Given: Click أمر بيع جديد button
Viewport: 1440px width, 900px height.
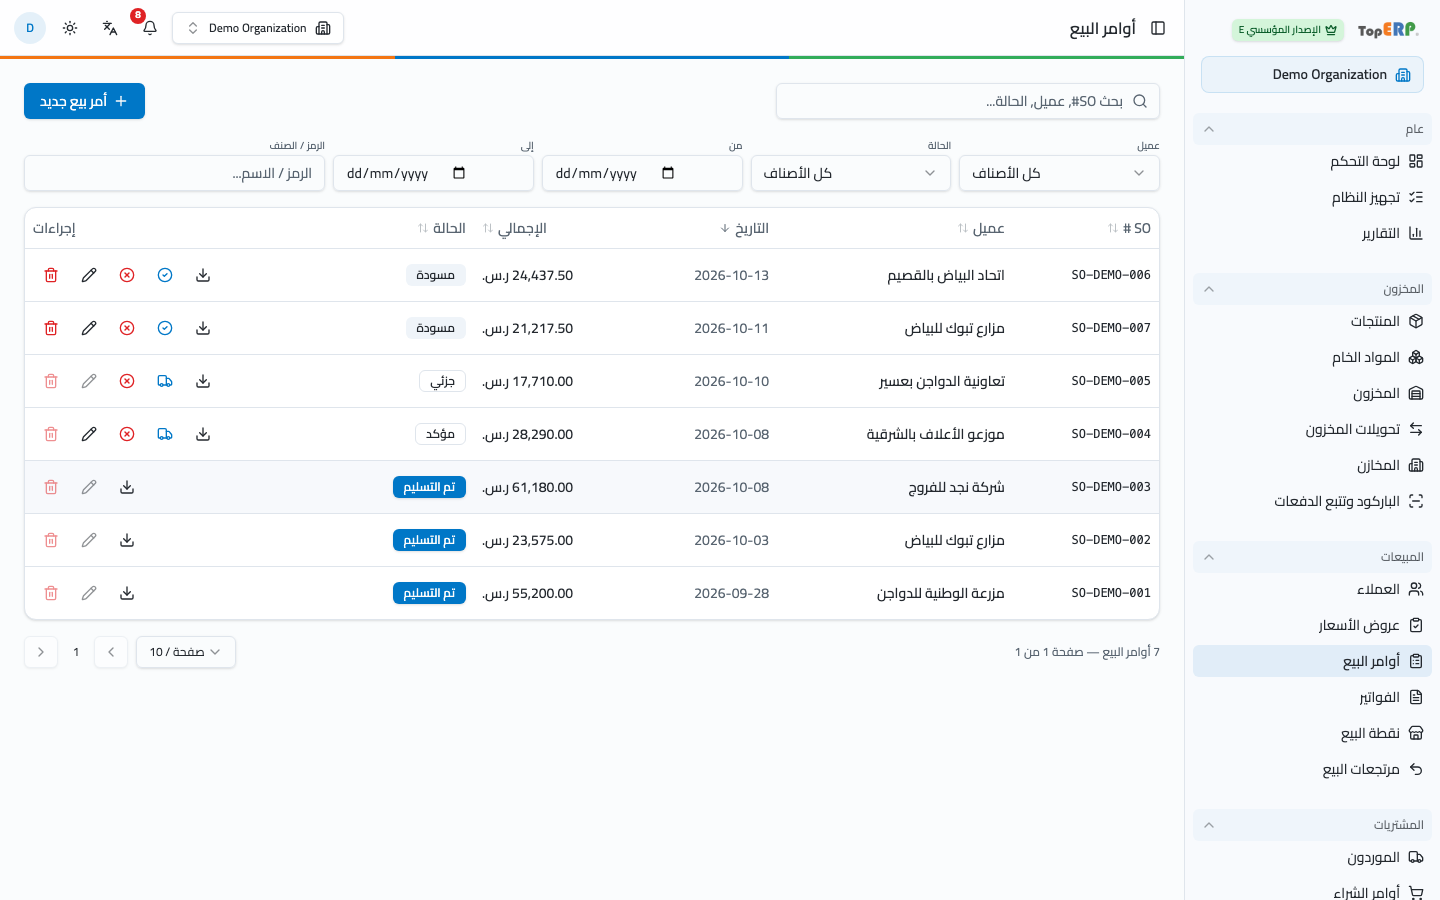Looking at the screenshot, I should [84, 101].
